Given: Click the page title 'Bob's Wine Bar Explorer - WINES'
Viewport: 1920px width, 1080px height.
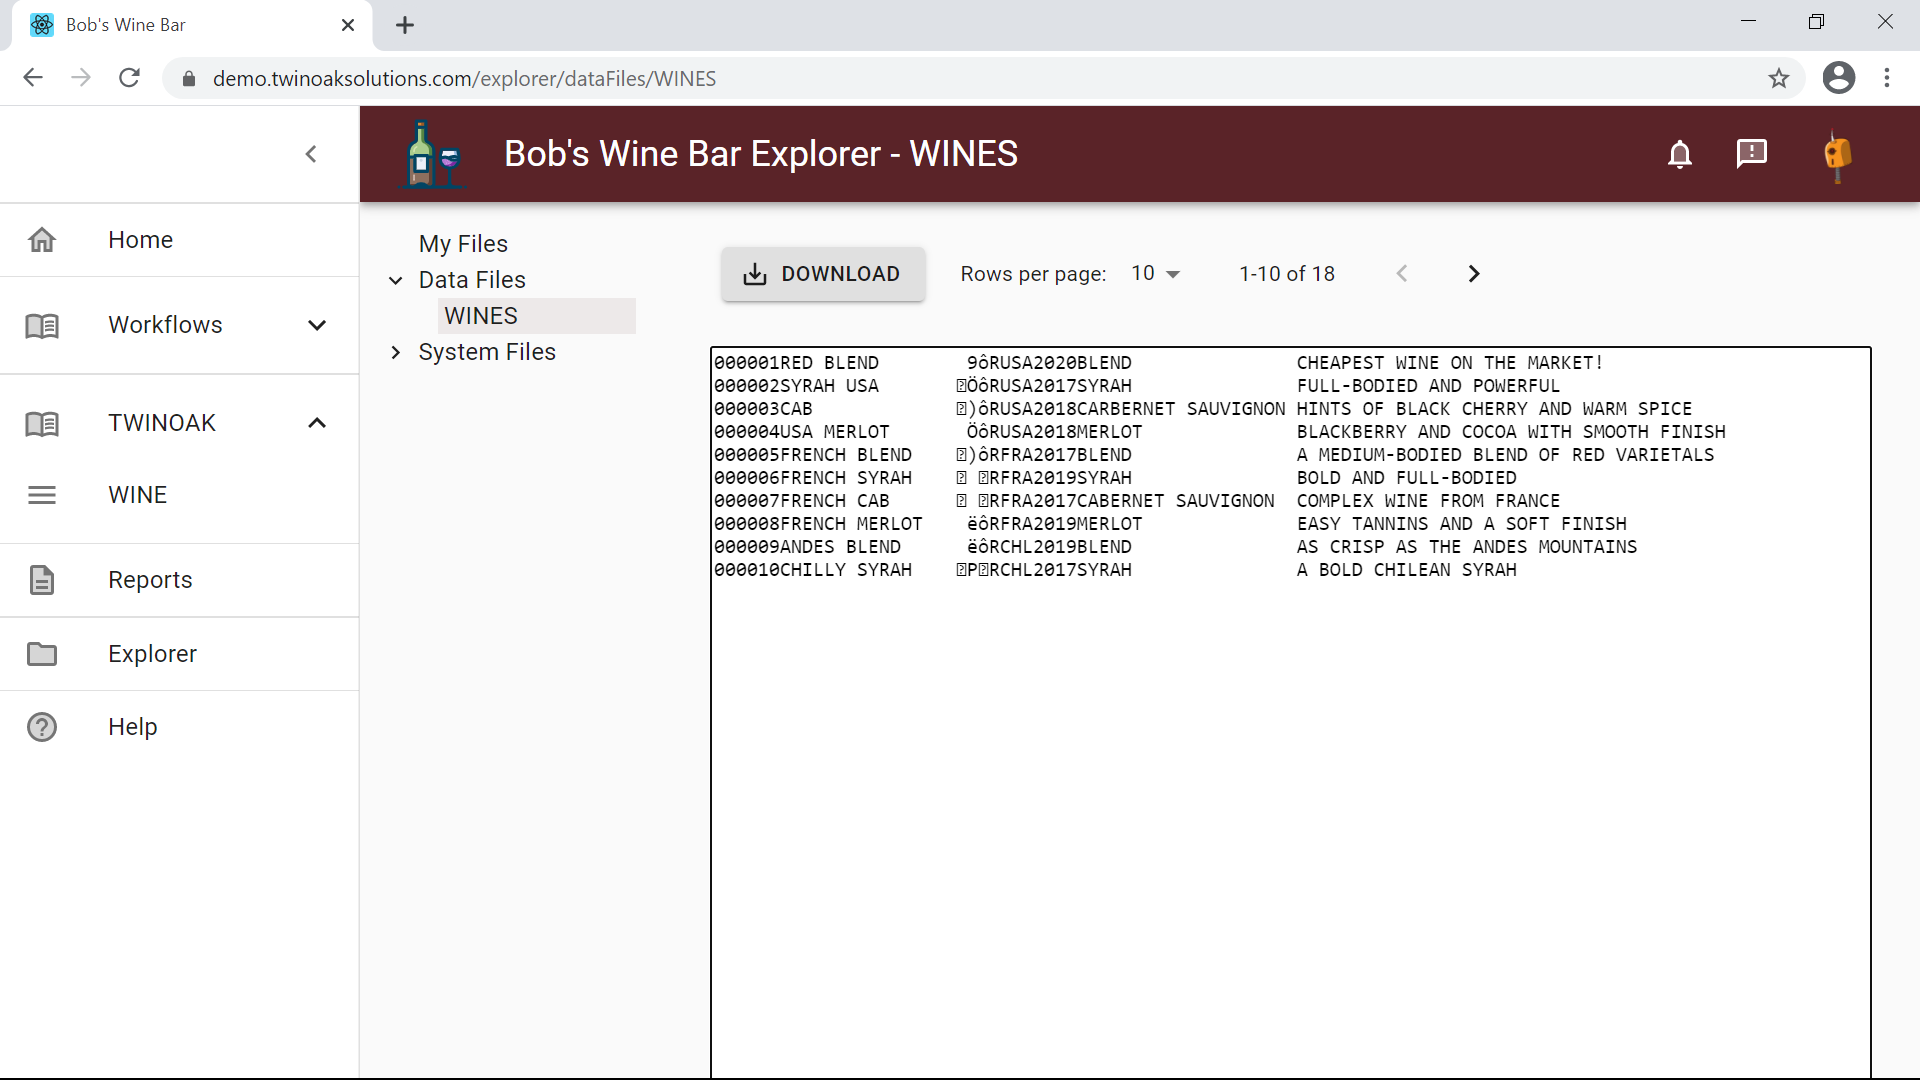Looking at the screenshot, I should click(761, 154).
